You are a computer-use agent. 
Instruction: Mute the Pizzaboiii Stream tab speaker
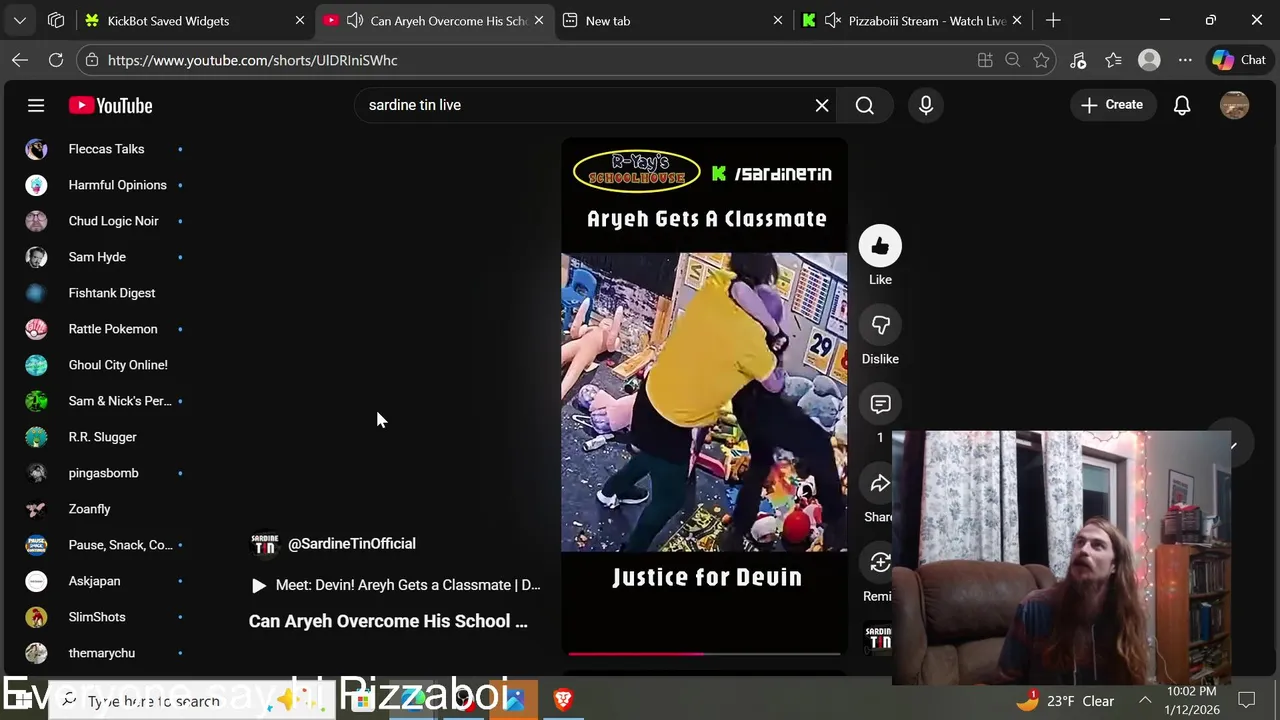(x=833, y=20)
